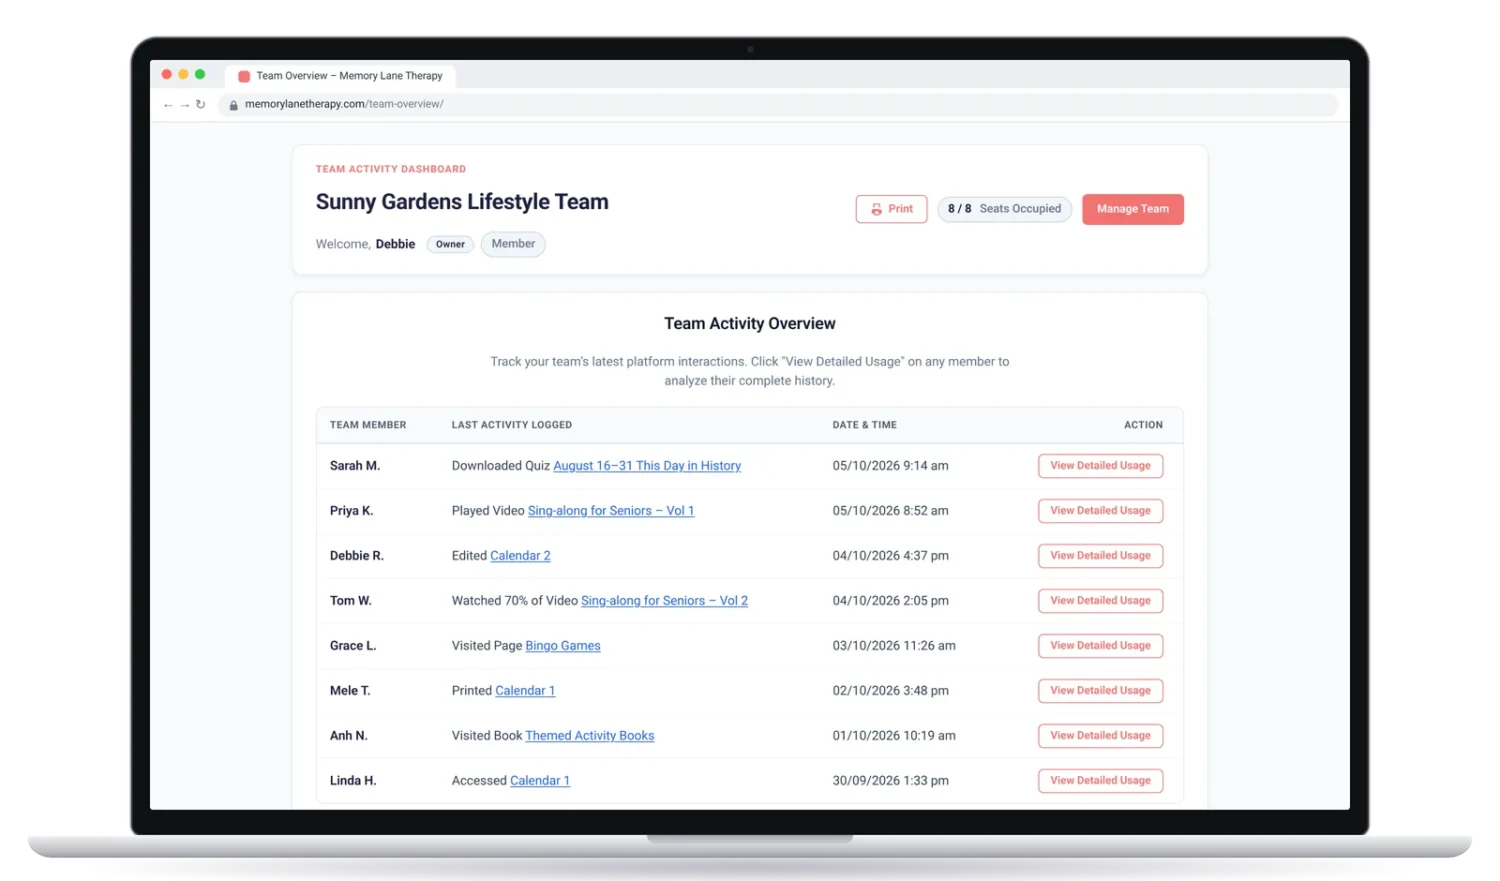Click the Owner role badge
The image size is (1500, 881).
point(450,244)
